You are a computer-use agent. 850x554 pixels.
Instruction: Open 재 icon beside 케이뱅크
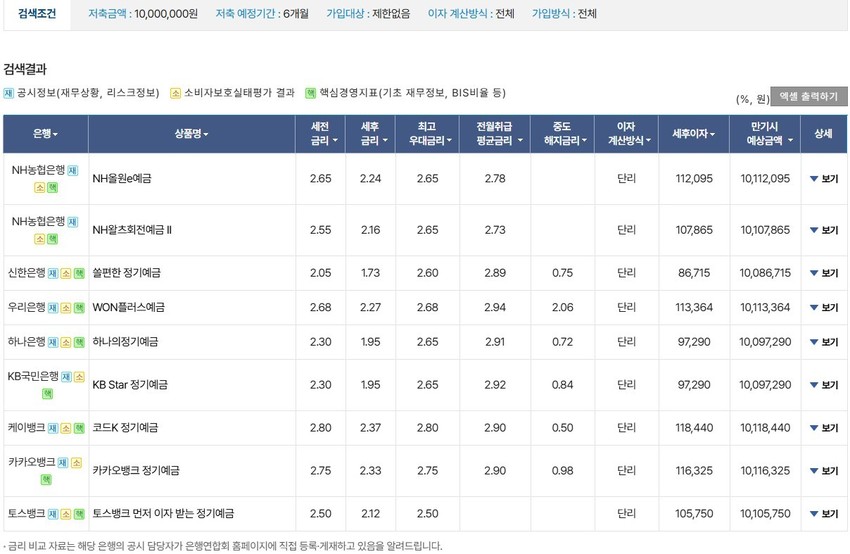53,428
